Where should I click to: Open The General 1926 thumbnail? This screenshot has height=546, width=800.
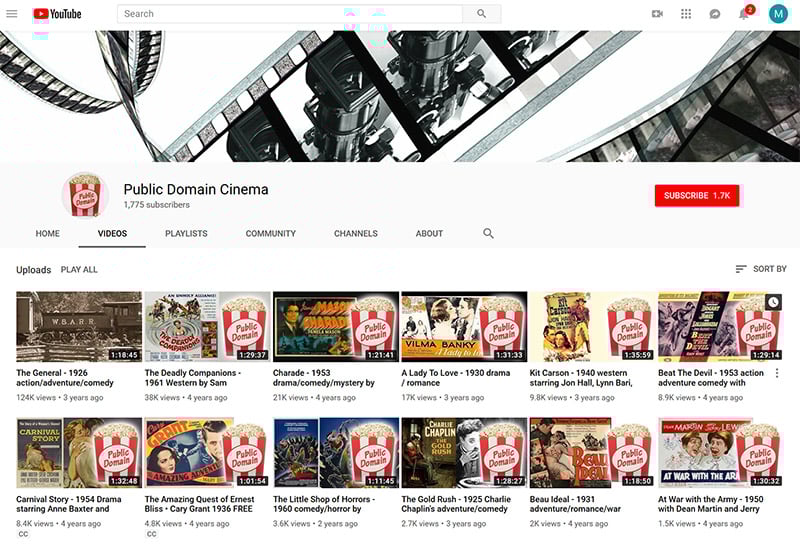(79, 327)
